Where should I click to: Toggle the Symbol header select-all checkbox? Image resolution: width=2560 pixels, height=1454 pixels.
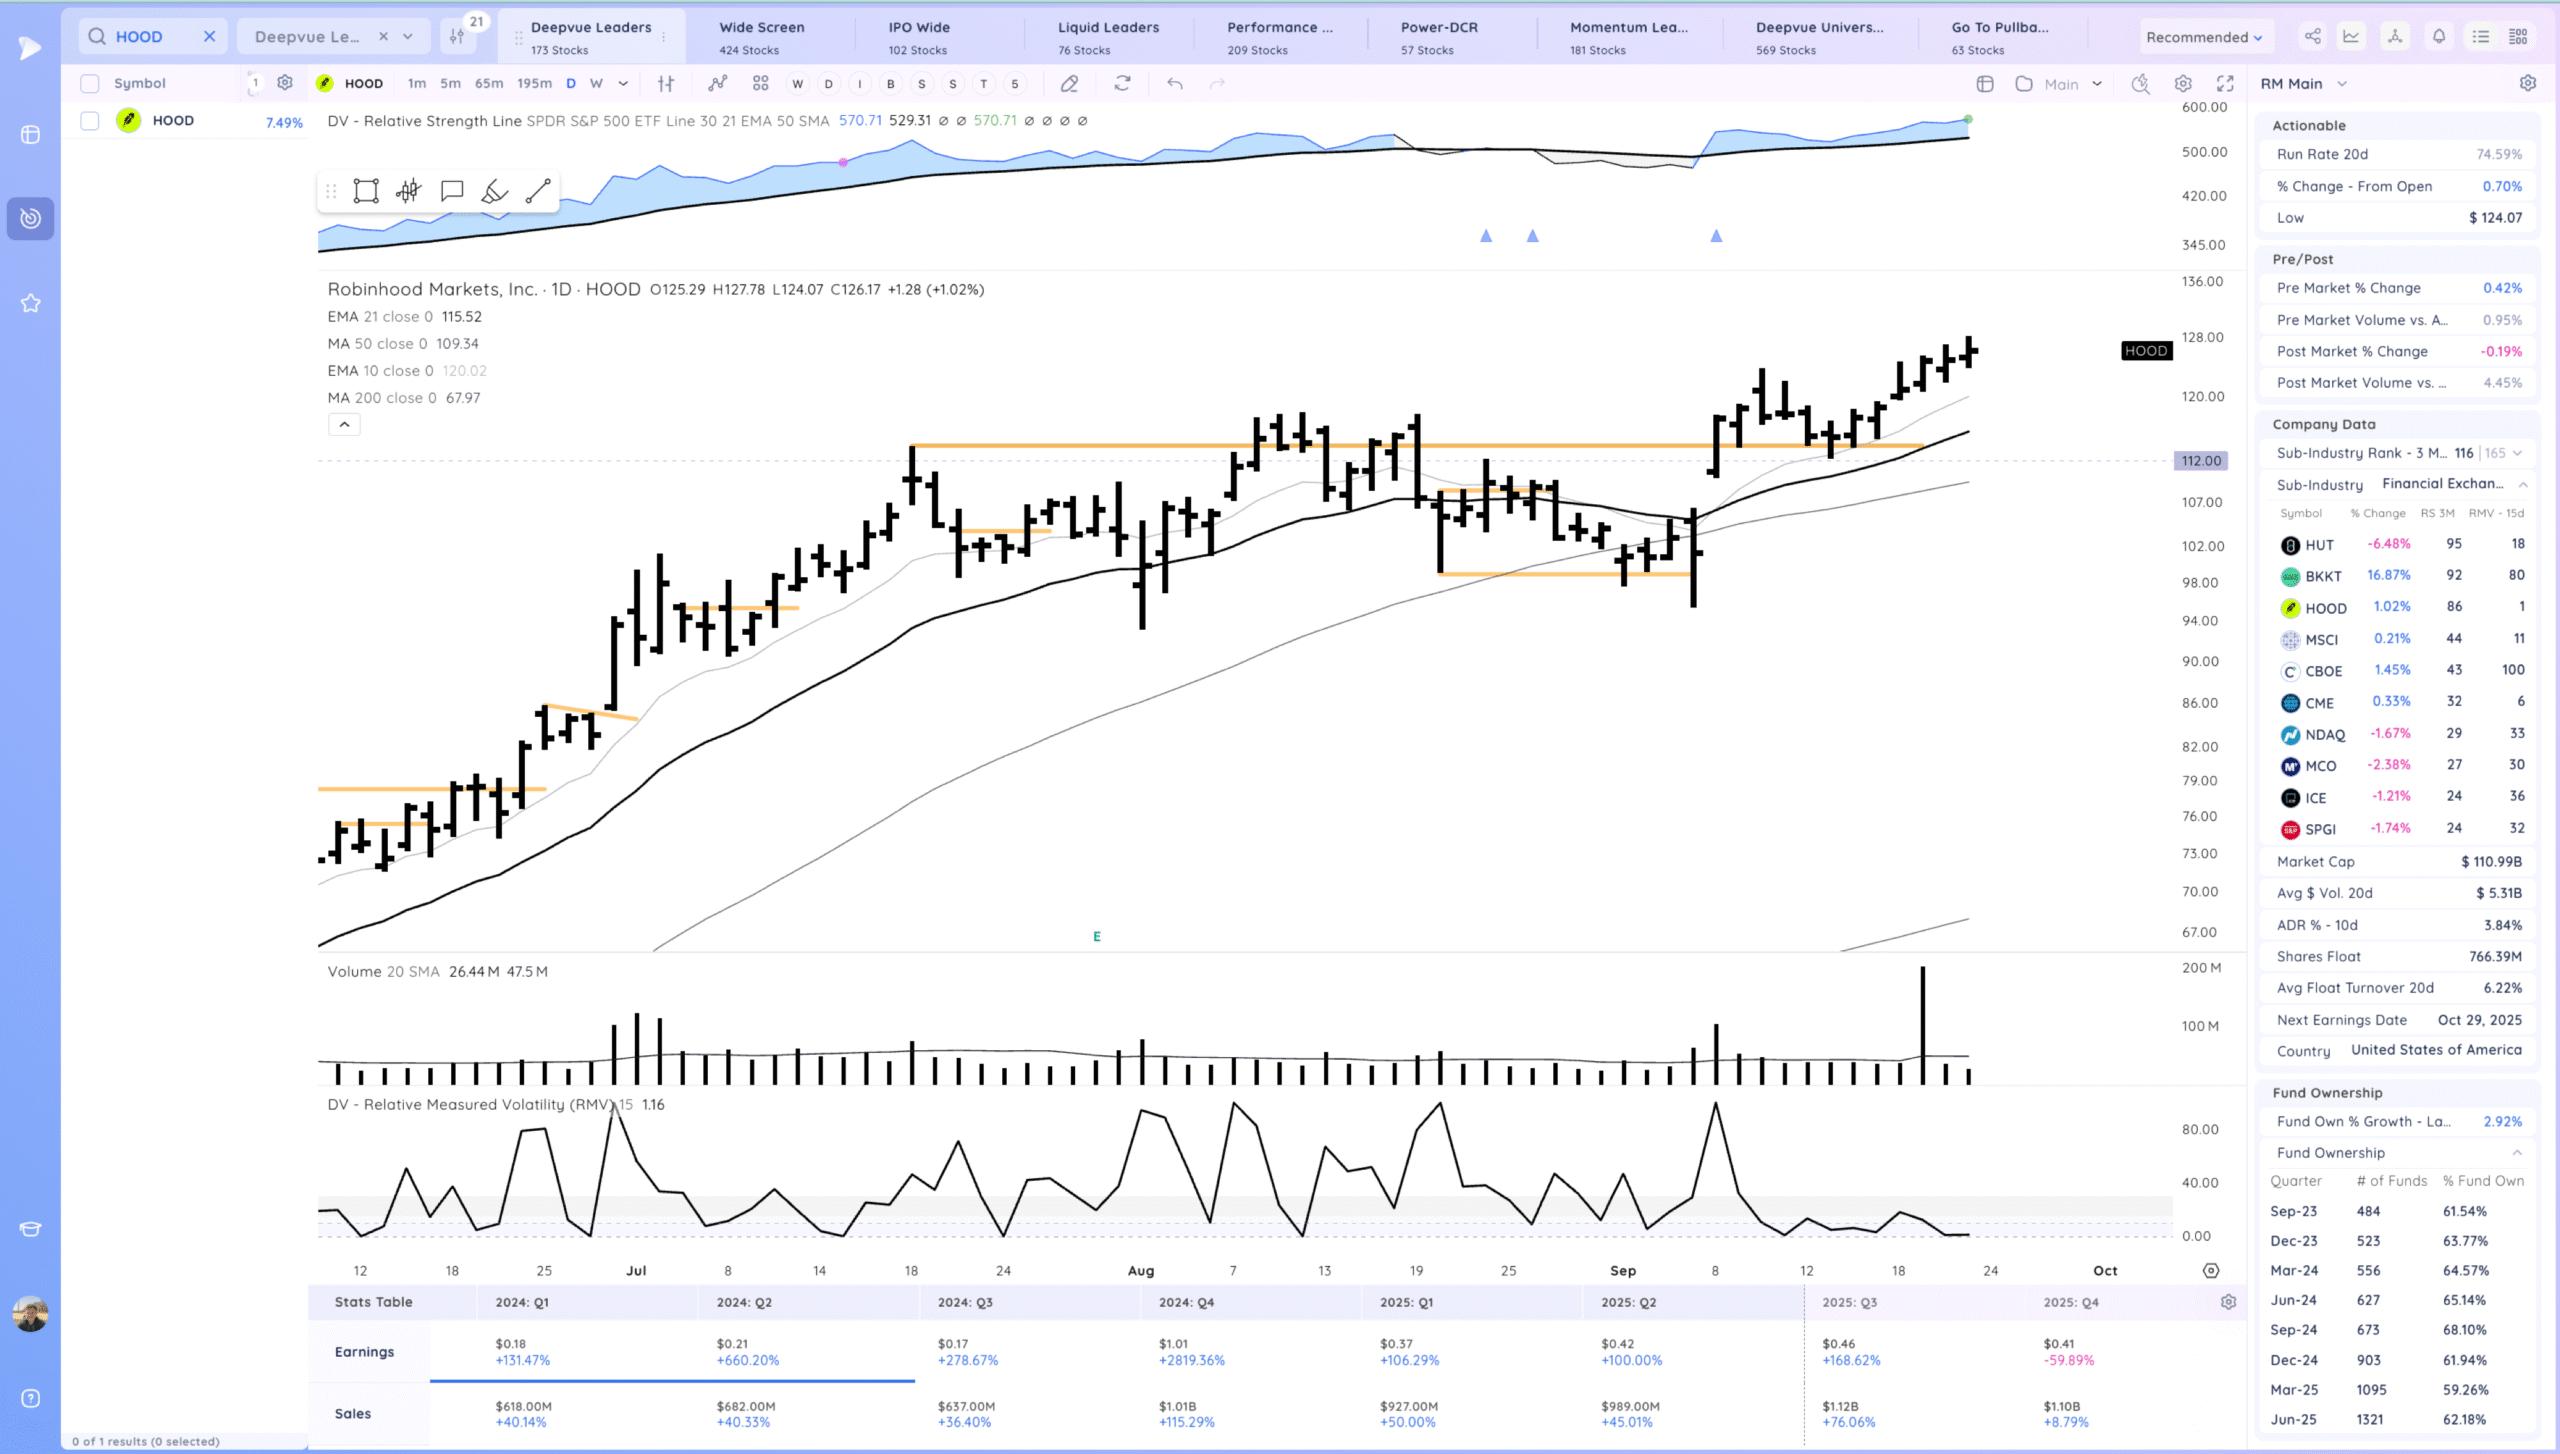tap(90, 84)
